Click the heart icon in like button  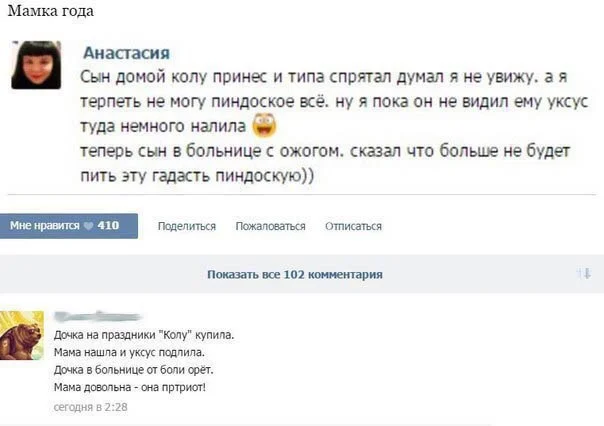90,226
